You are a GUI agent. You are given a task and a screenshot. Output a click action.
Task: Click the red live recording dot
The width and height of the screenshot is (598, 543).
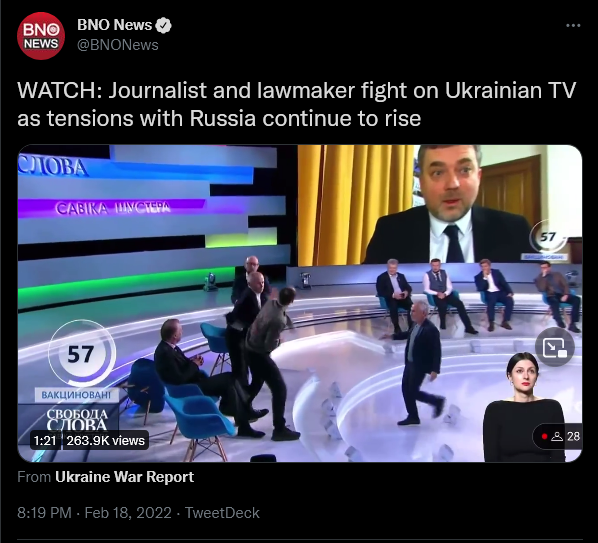click(544, 436)
